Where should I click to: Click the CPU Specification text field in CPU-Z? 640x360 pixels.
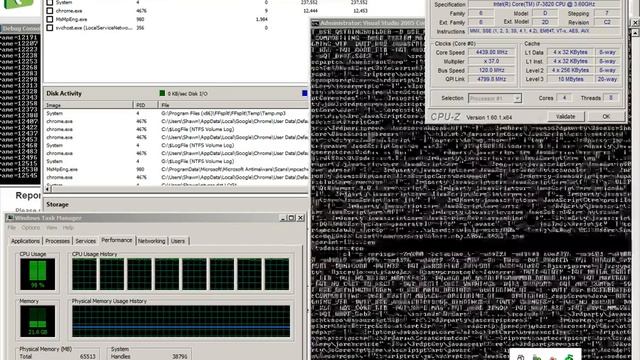pos(544,4)
